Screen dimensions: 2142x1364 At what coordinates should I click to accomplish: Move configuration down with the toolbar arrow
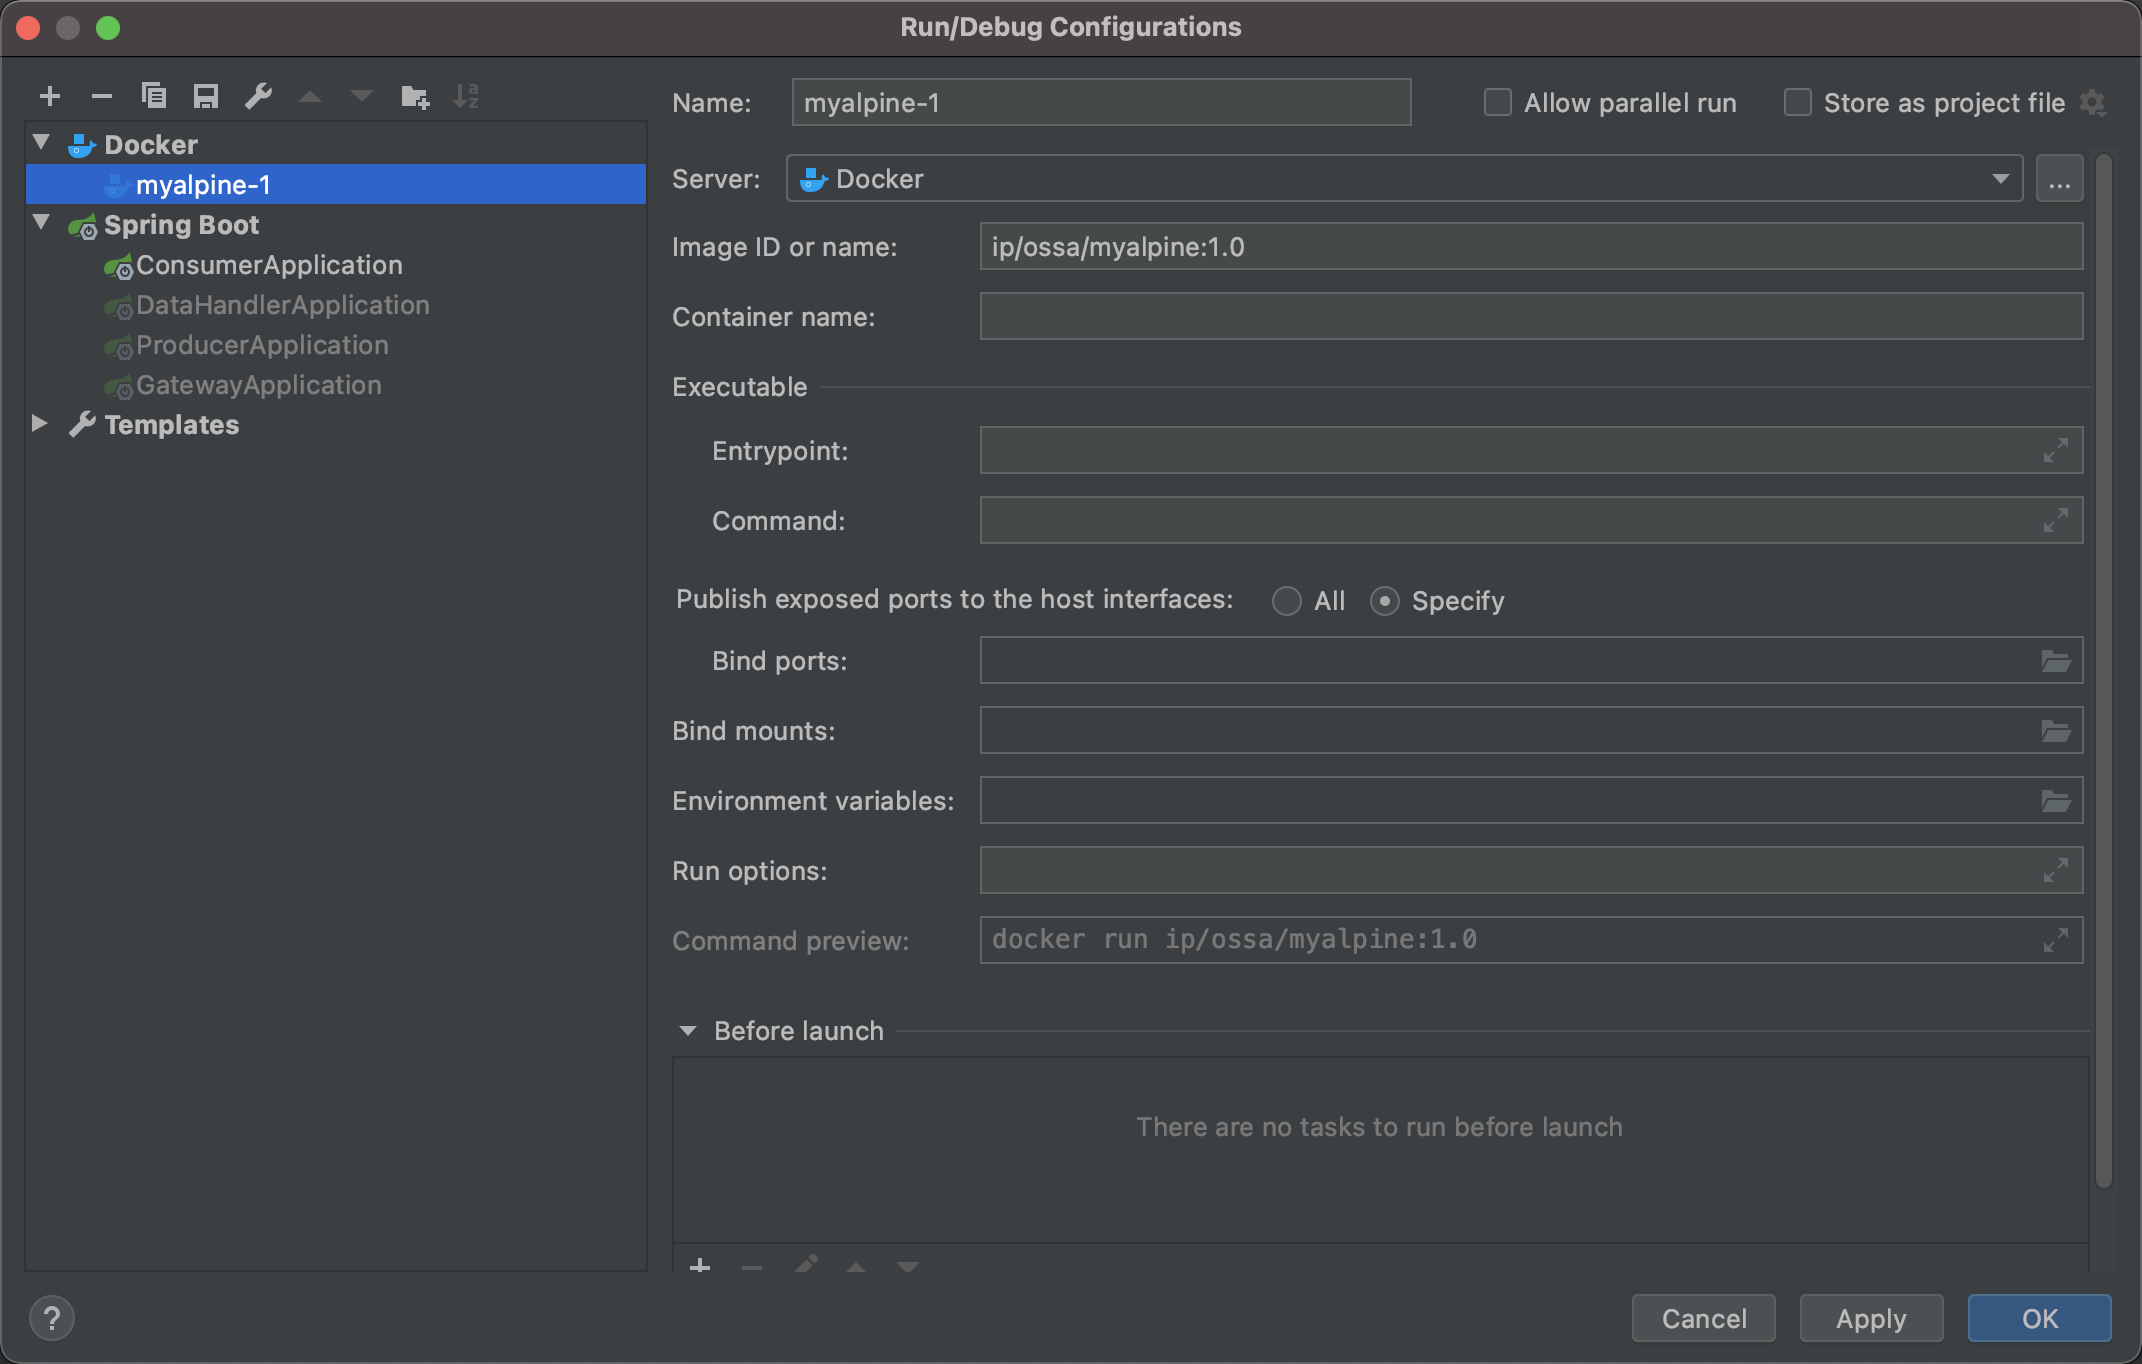click(362, 97)
